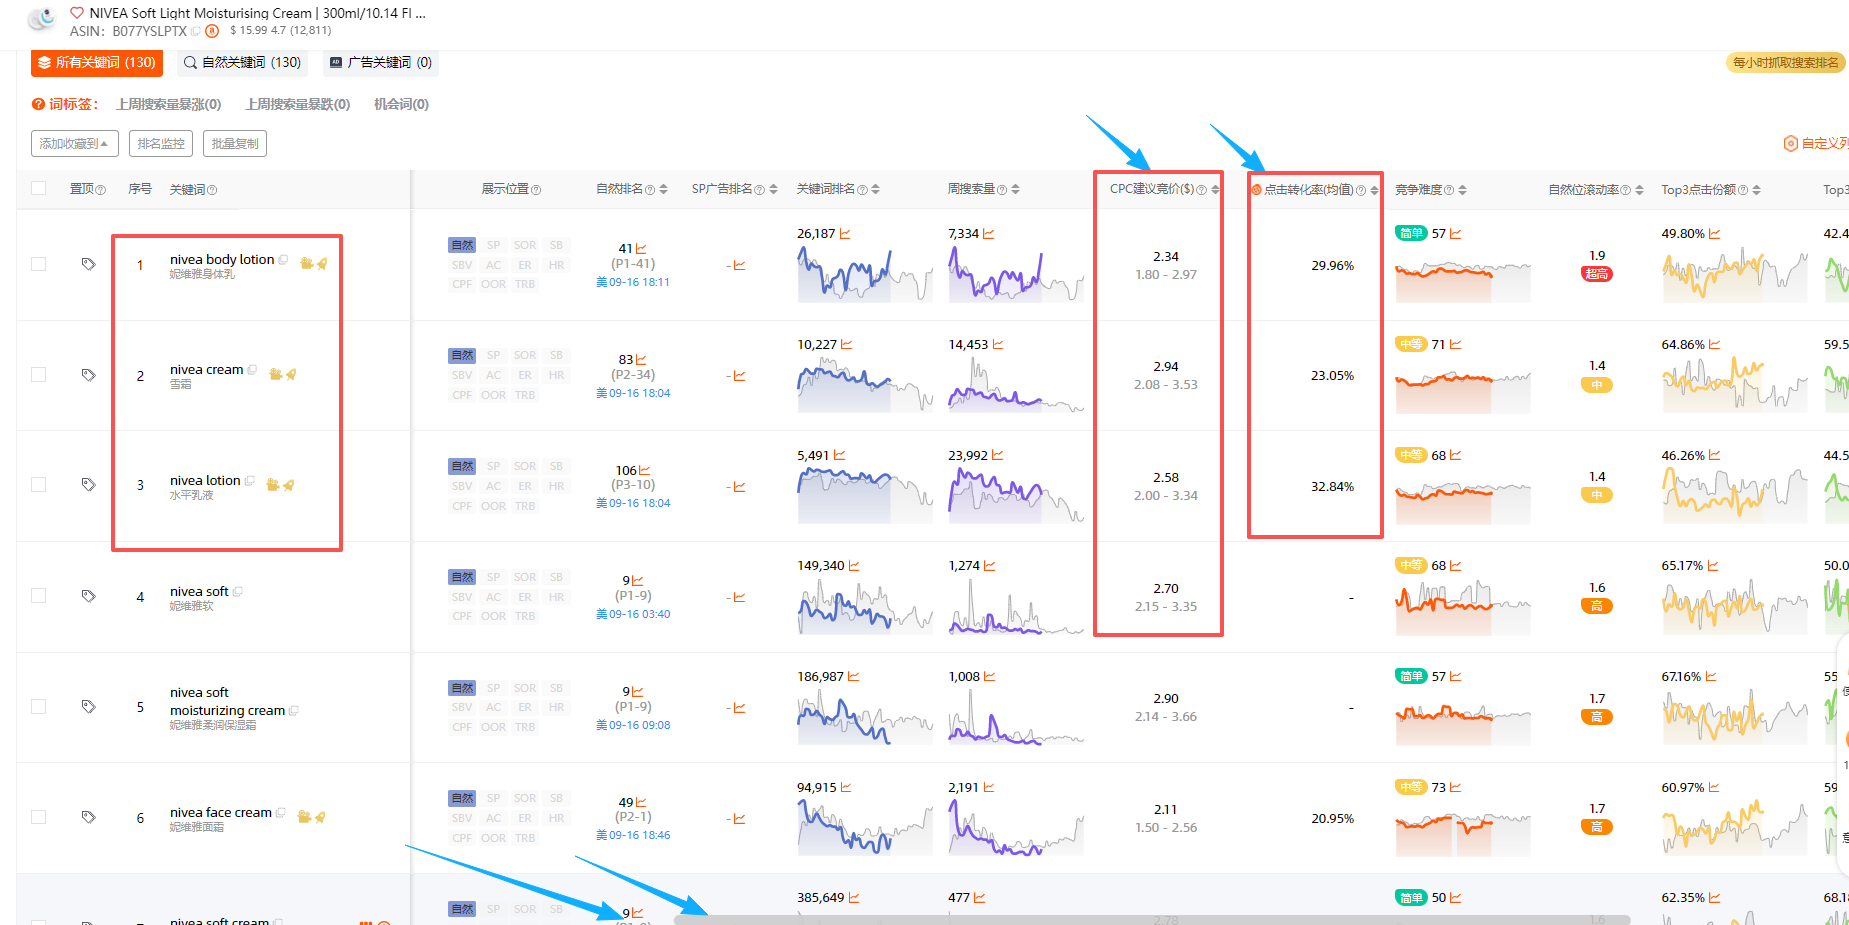1849x925 pixels.
Task: Click the help icon before 词标签 label
Action: [x=38, y=104]
